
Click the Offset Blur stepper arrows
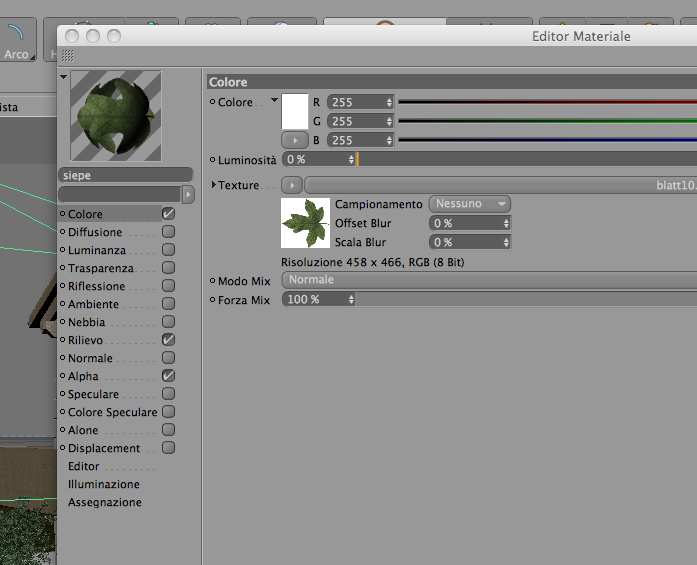click(x=506, y=223)
